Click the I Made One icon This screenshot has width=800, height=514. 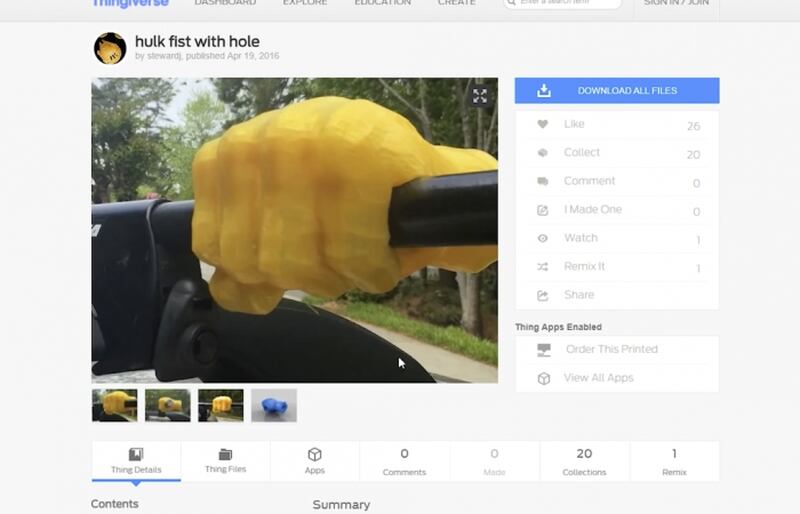(542, 210)
